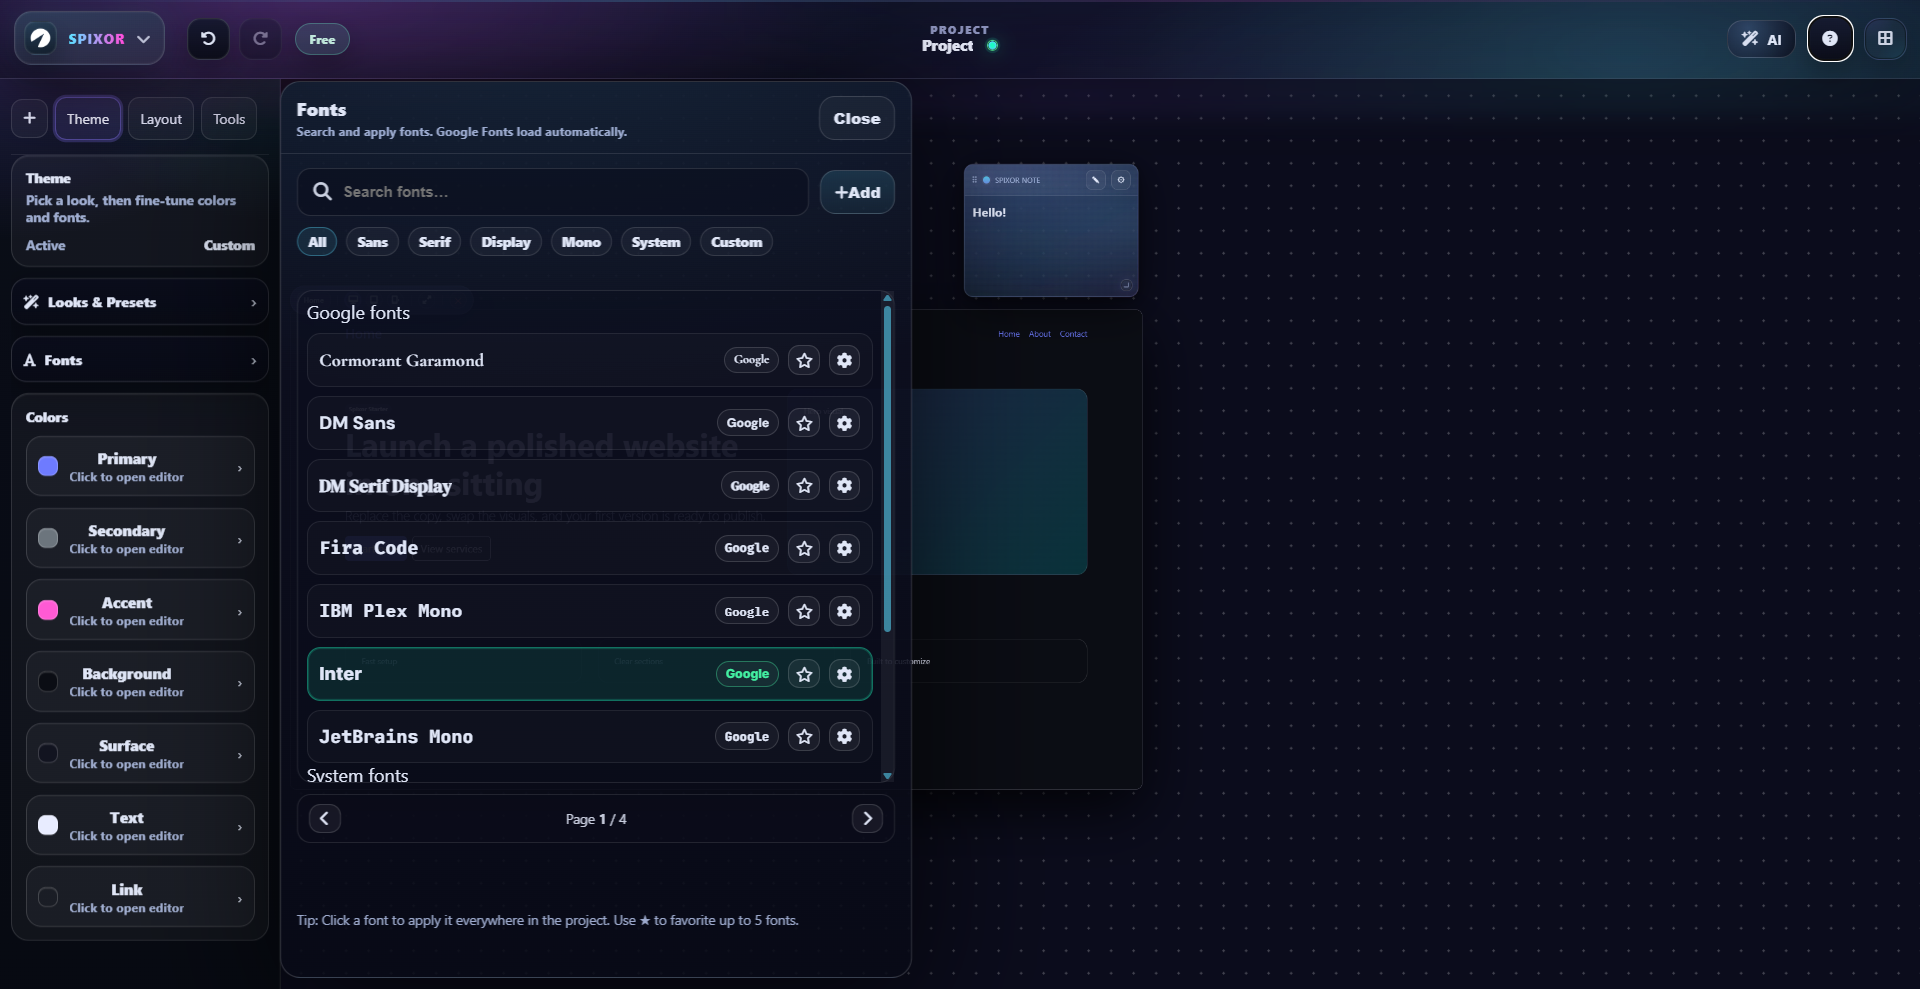Image resolution: width=1920 pixels, height=989 pixels.
Task: Star the DM Sans font
Action: coord(803,423)
